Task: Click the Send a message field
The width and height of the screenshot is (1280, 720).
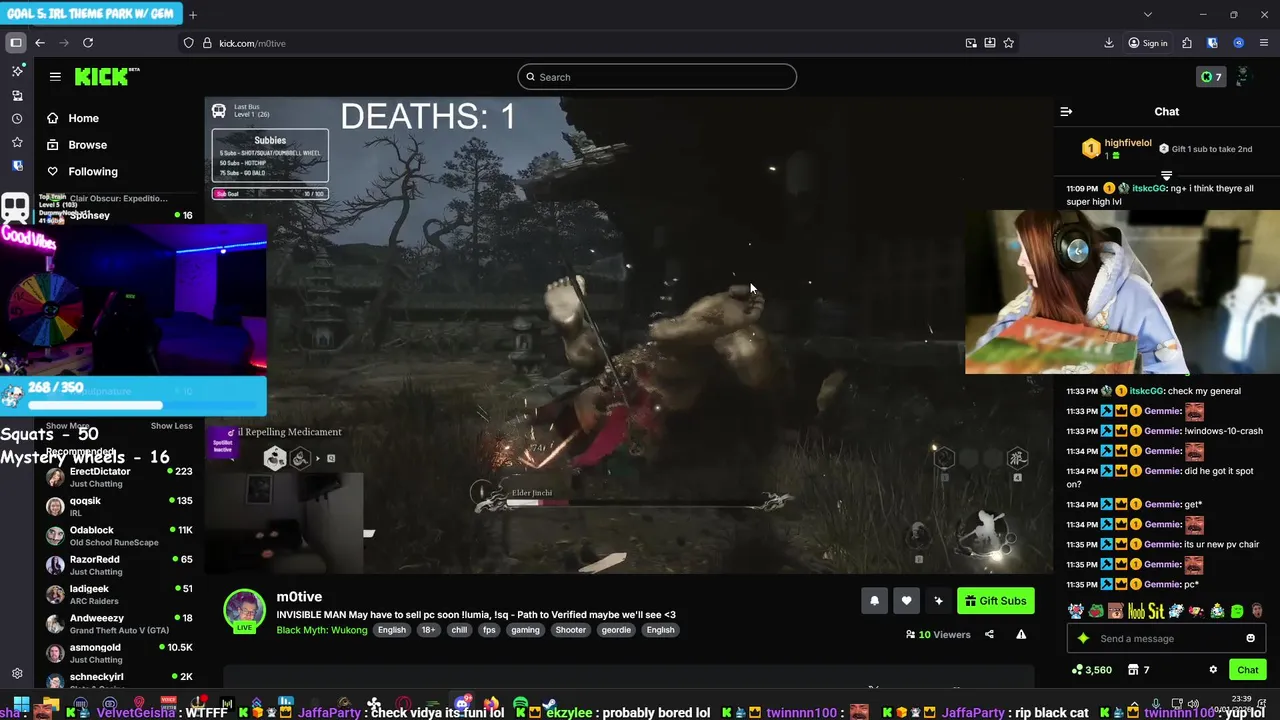Action: pos(1166,638)
